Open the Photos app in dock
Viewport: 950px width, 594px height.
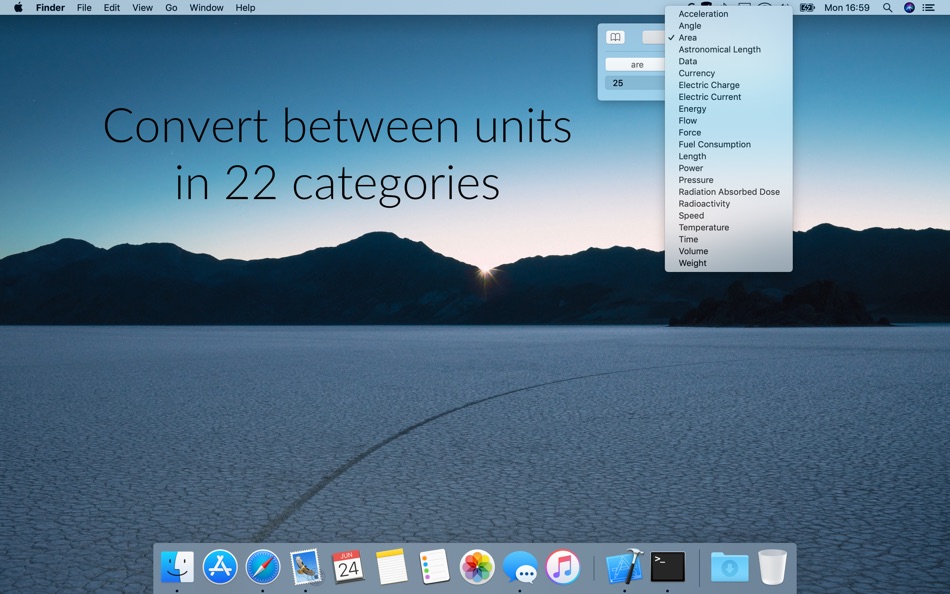coord(477,567)
